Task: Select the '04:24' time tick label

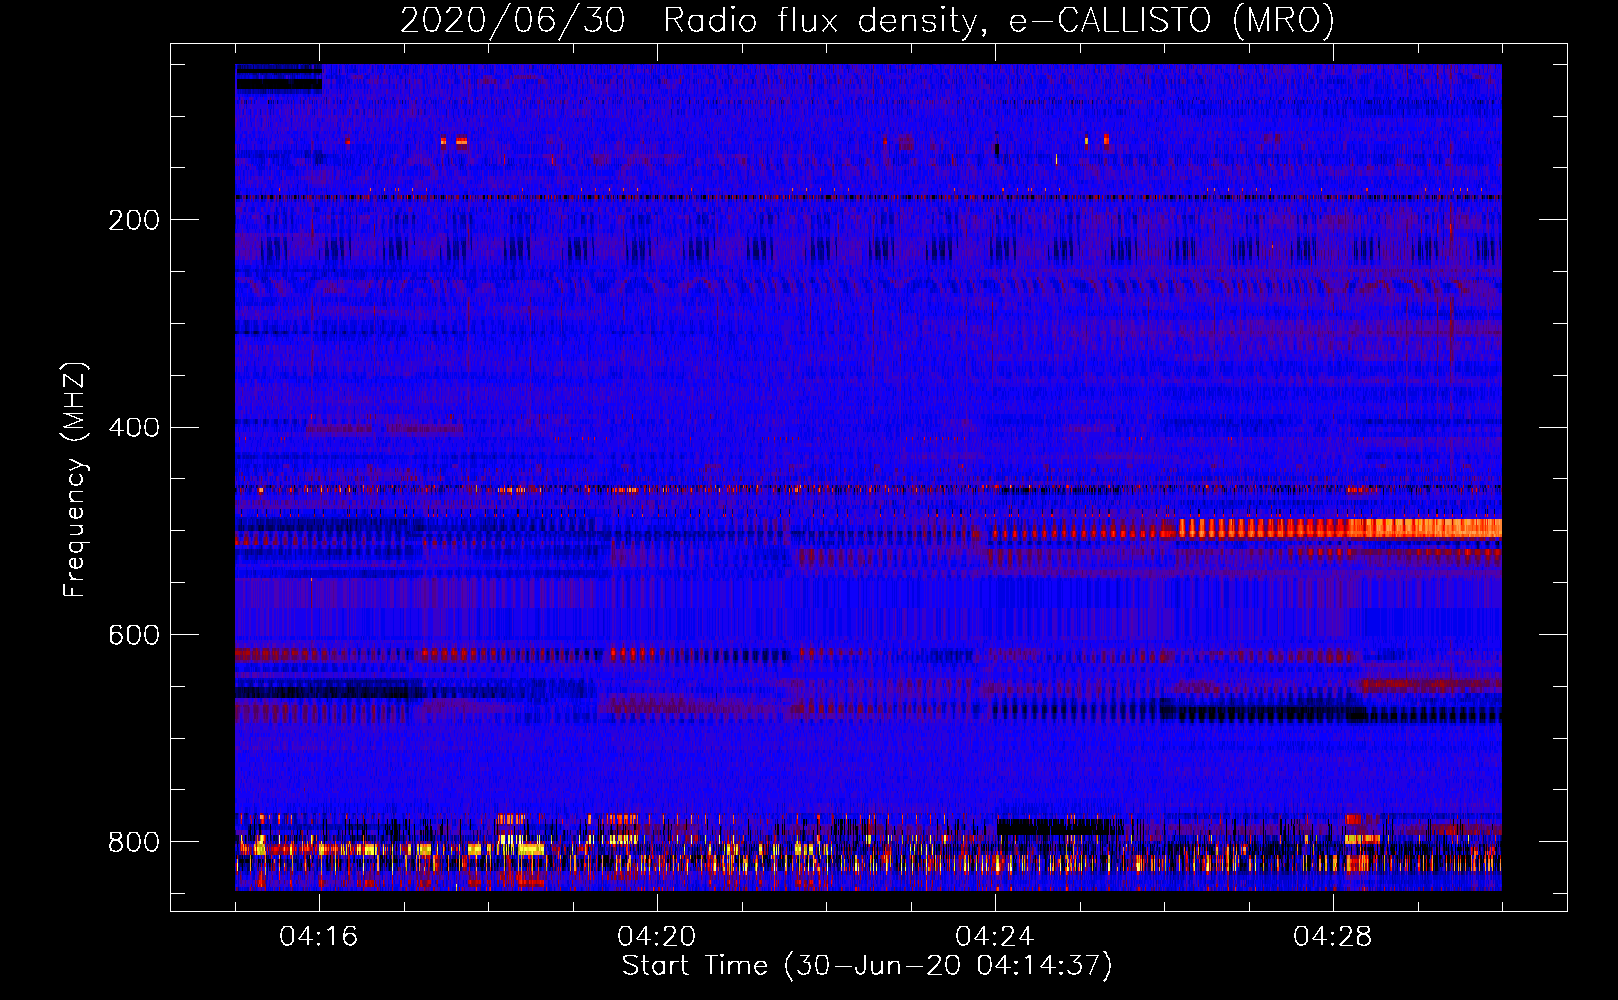Action: 995,937
